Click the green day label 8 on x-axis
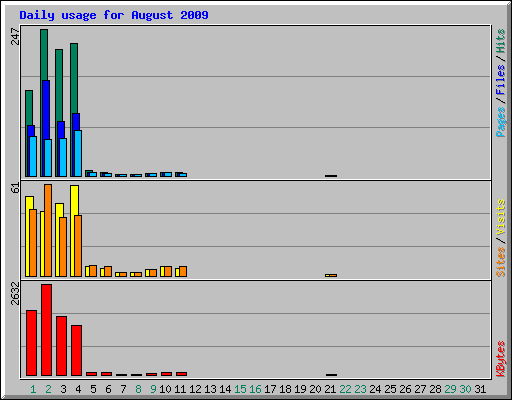 click(x=138, y=389)
